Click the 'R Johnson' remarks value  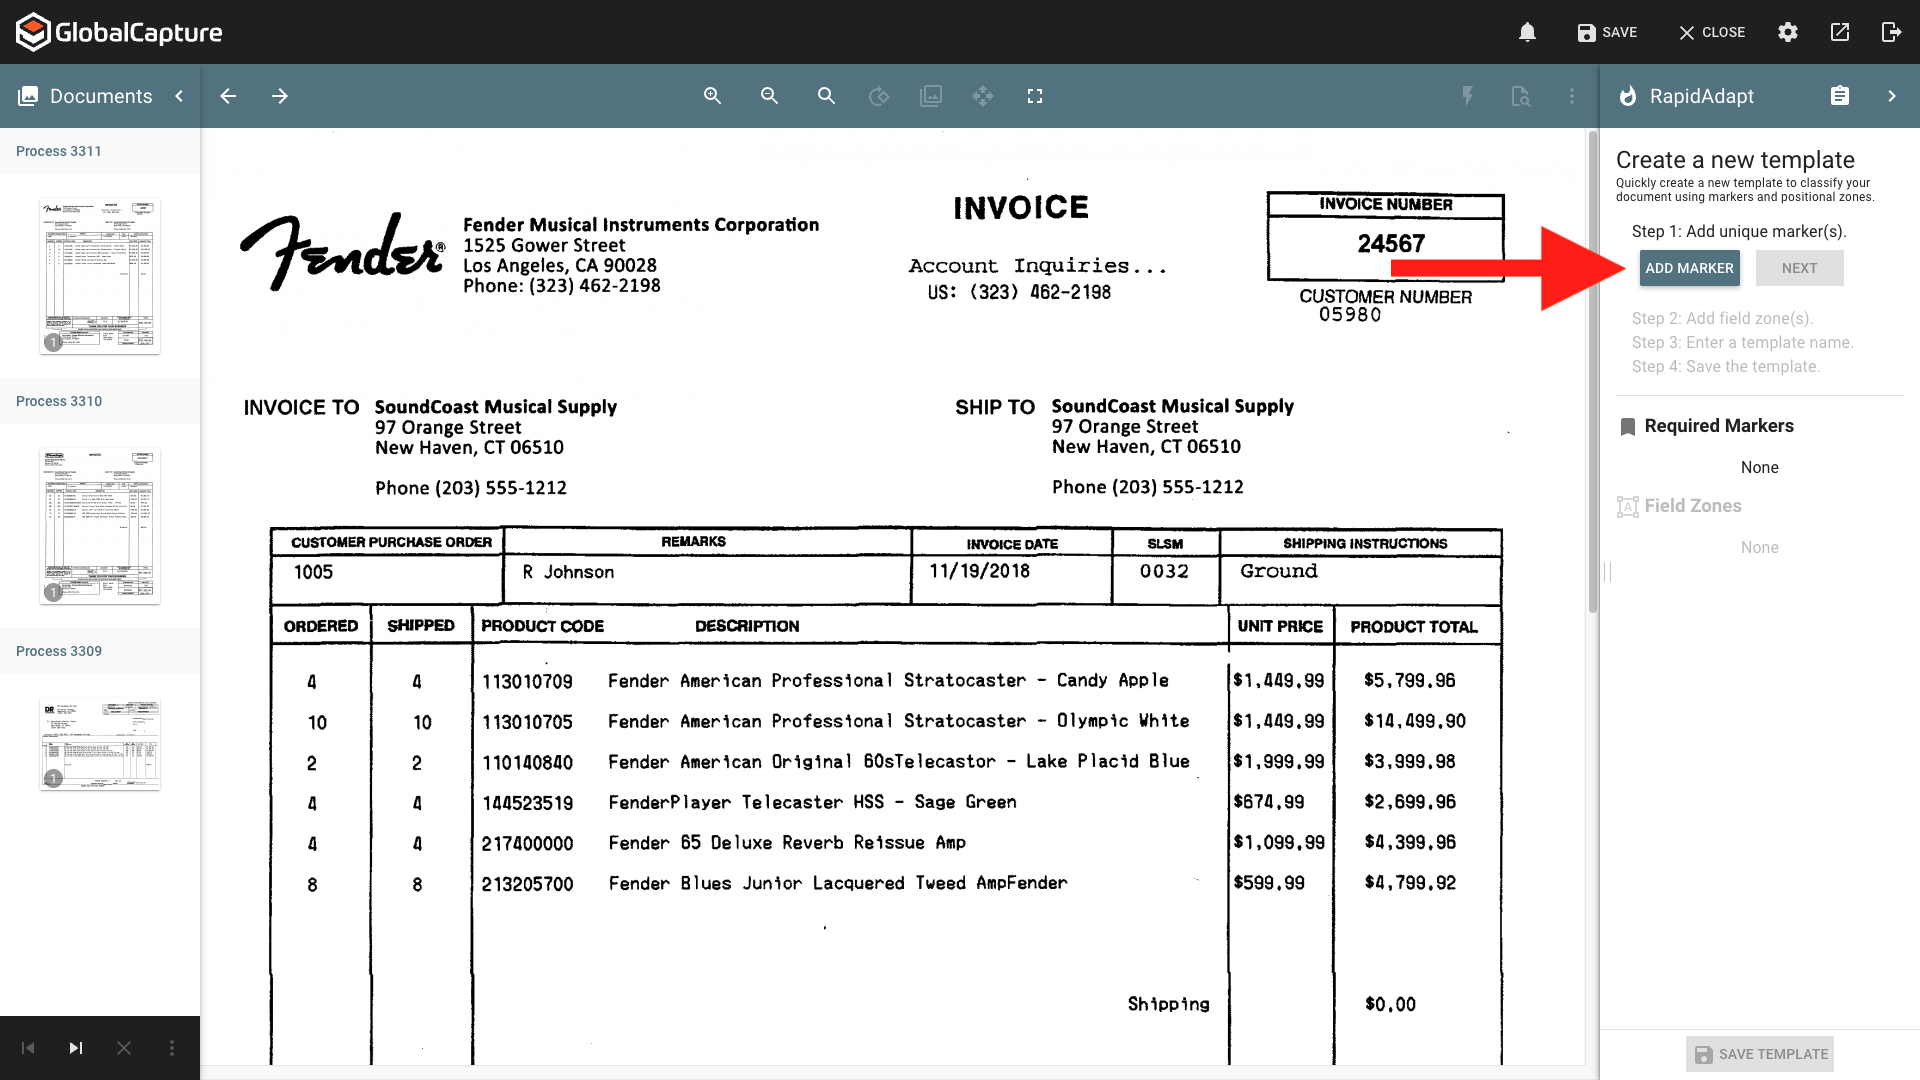[568, 572]
